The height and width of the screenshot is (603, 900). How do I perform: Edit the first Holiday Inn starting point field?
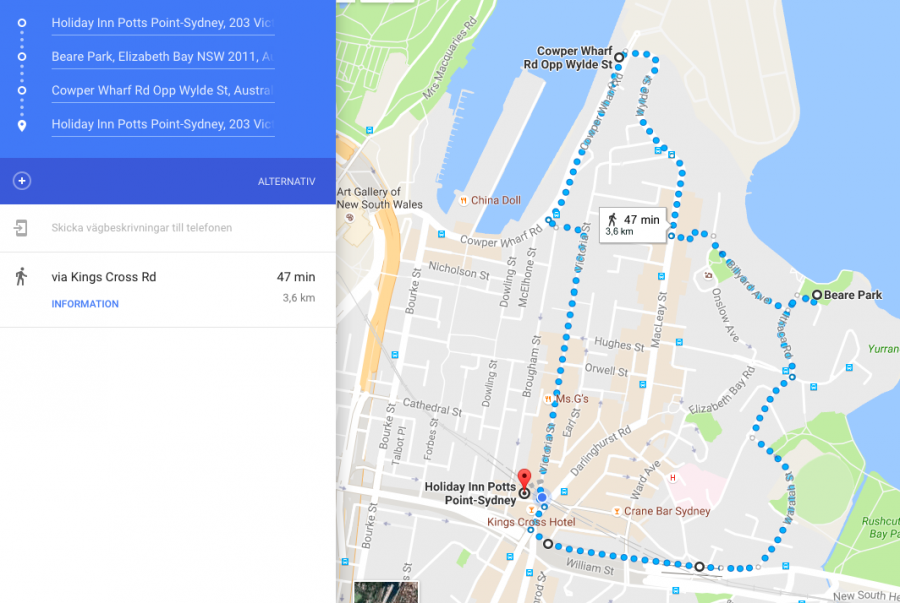tap(163, 23)
